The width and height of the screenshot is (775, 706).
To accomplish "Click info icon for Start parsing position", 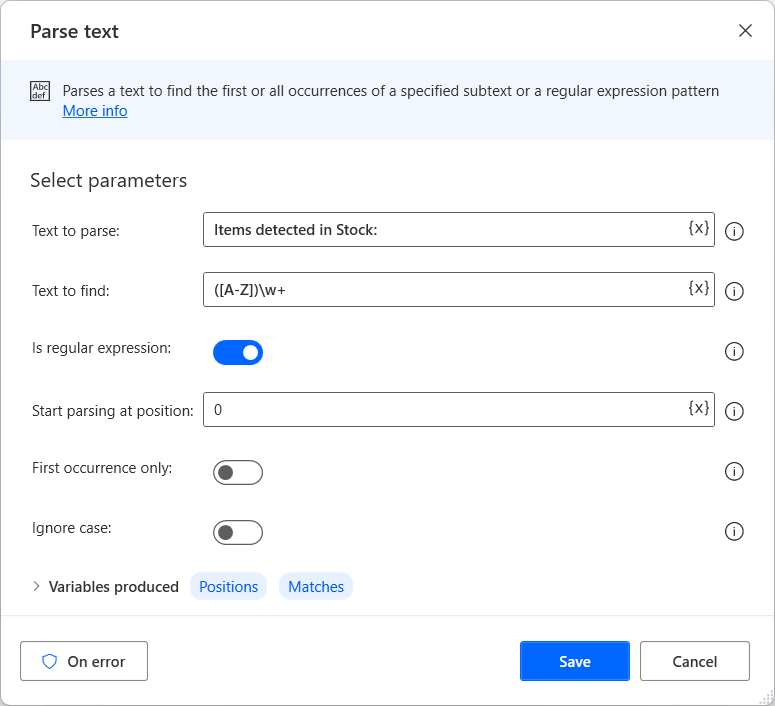I will click(734, 411).
